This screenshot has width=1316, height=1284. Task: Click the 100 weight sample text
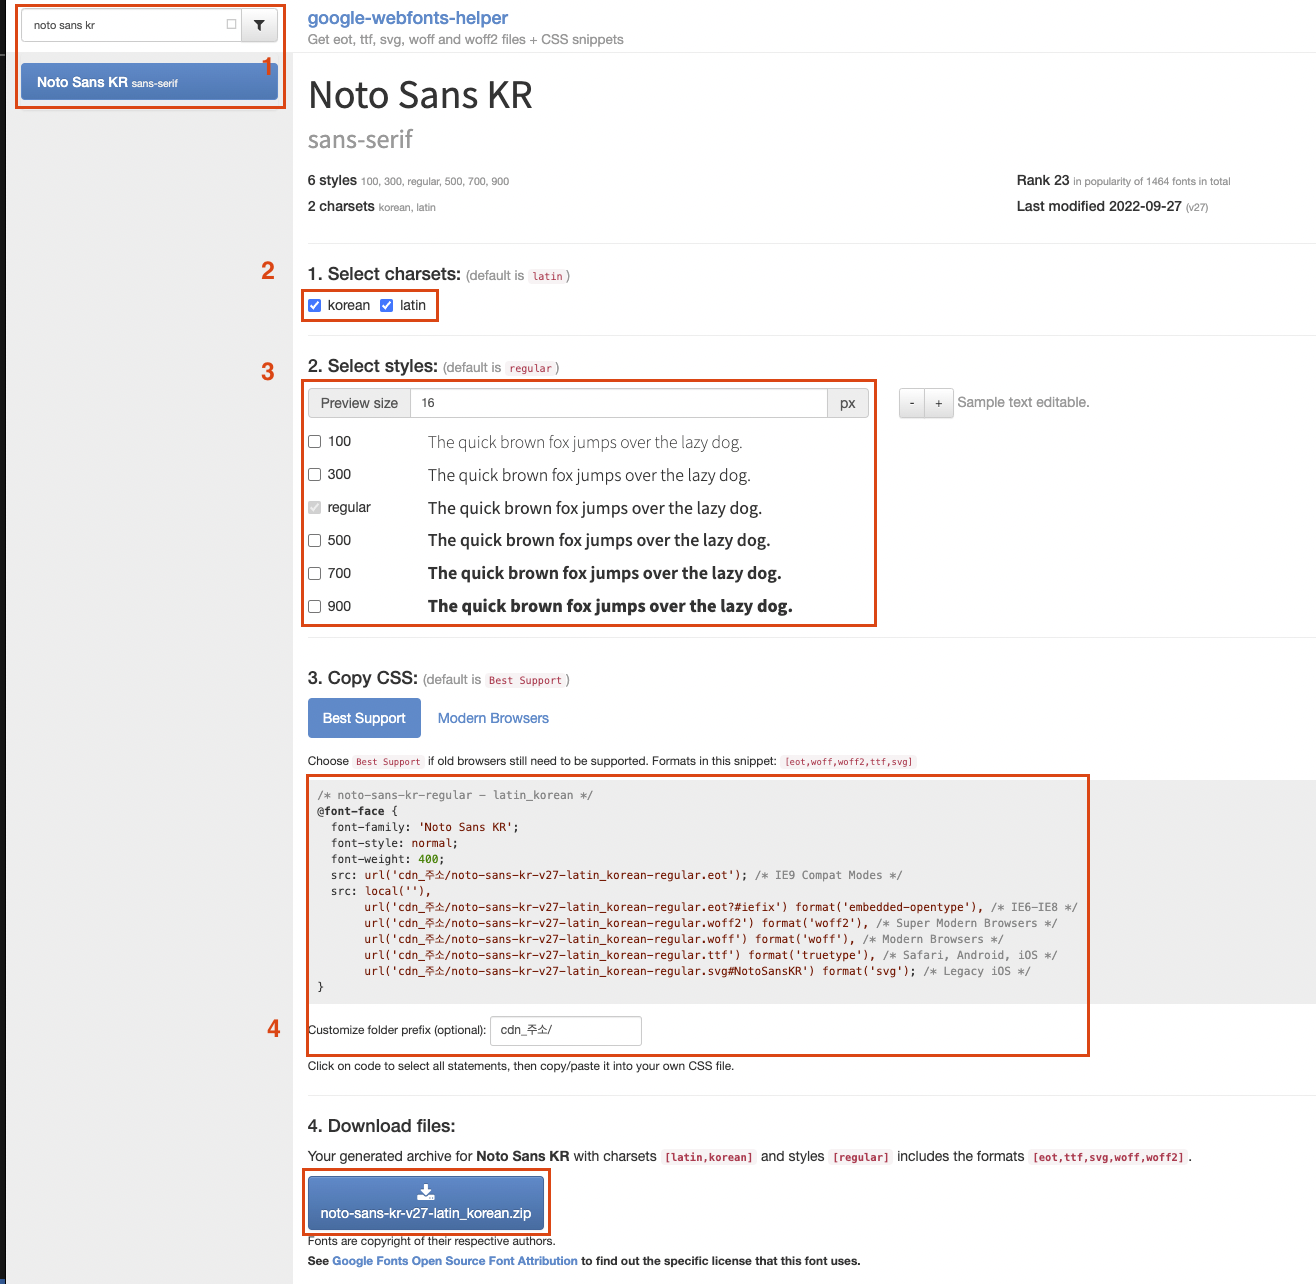tap(585, 442)
